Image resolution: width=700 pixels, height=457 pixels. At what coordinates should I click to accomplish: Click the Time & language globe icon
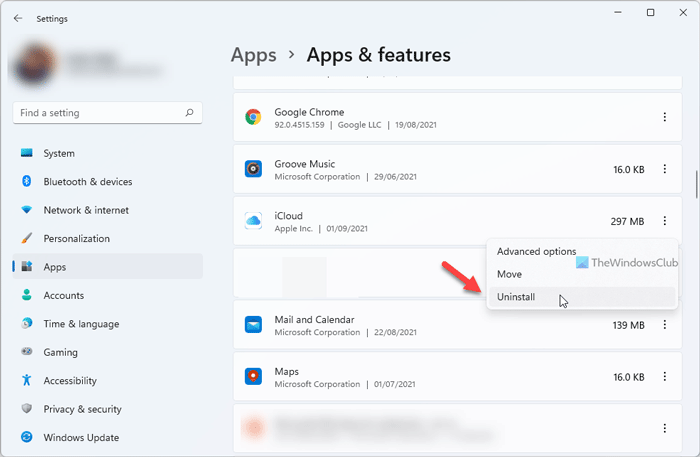pos(27,323)
